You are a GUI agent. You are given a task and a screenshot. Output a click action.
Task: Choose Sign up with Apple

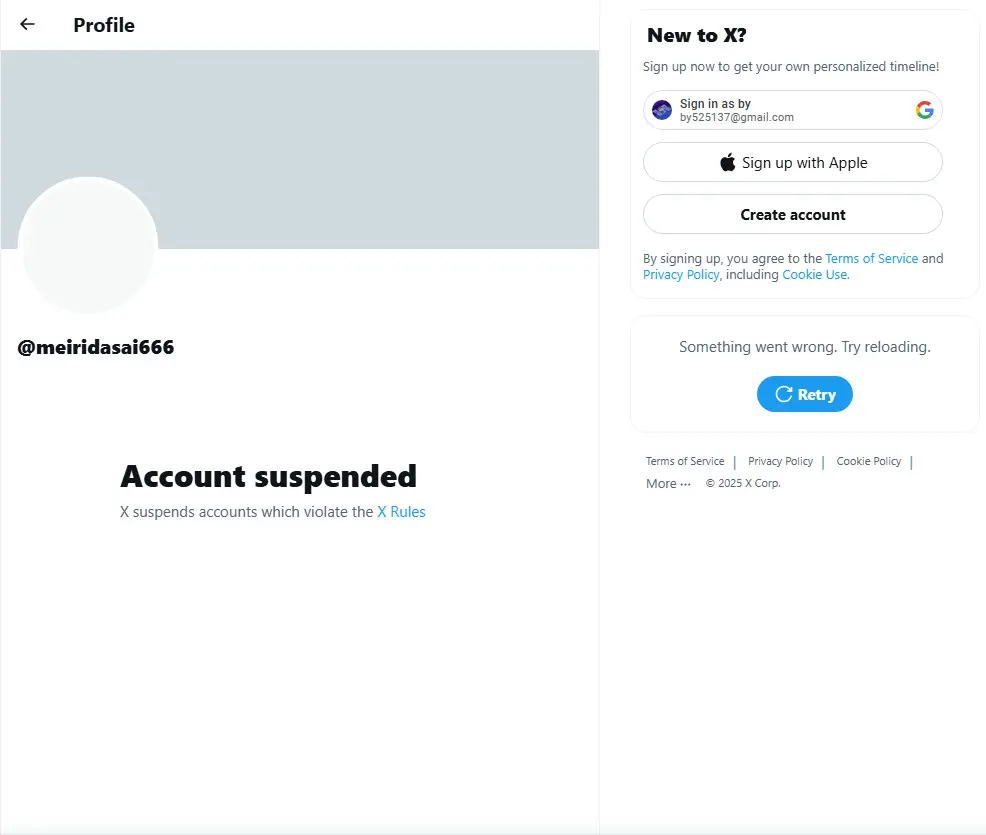(792, 162)
